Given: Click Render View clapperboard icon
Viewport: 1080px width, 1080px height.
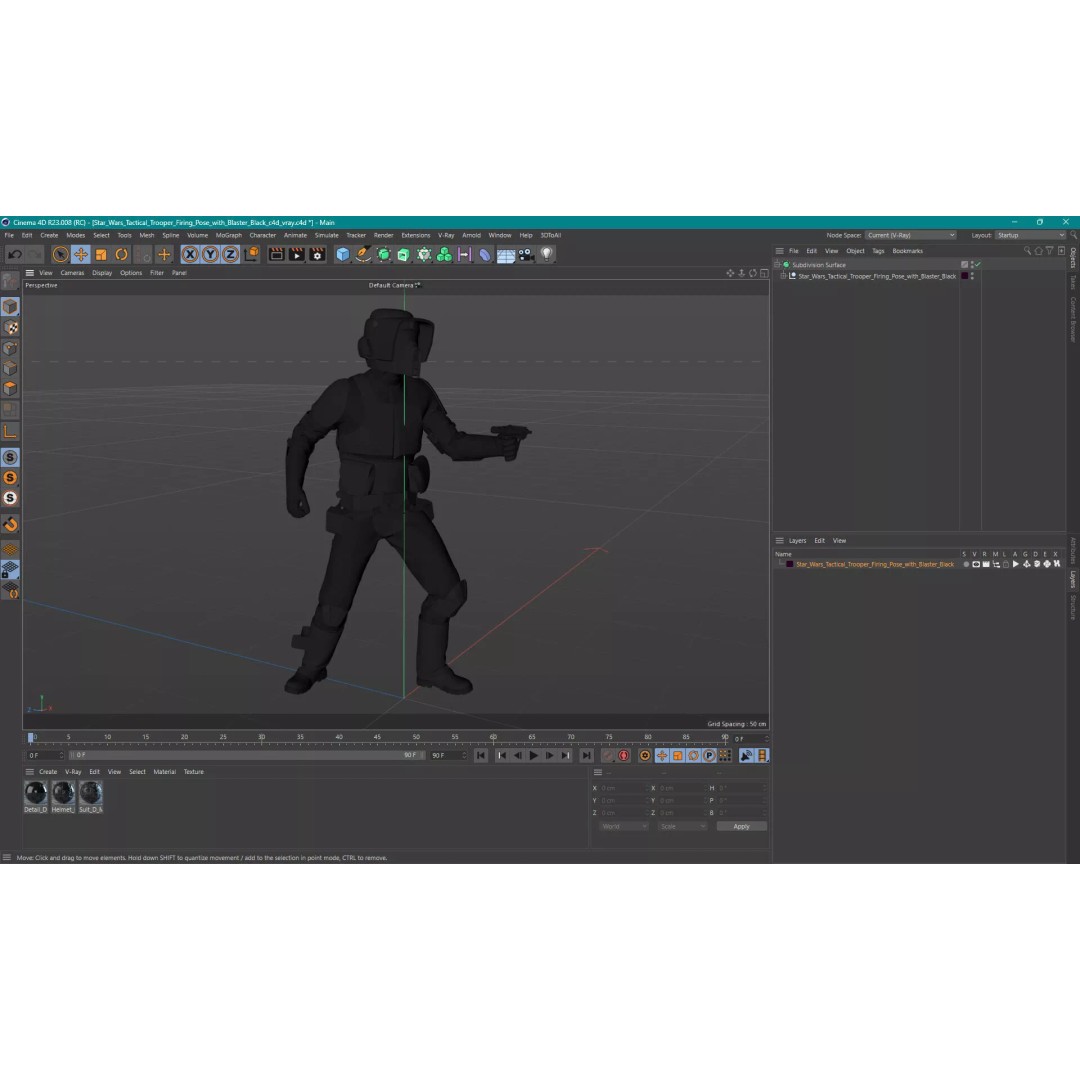Looking at the screenshot, I should coord(276,254).
